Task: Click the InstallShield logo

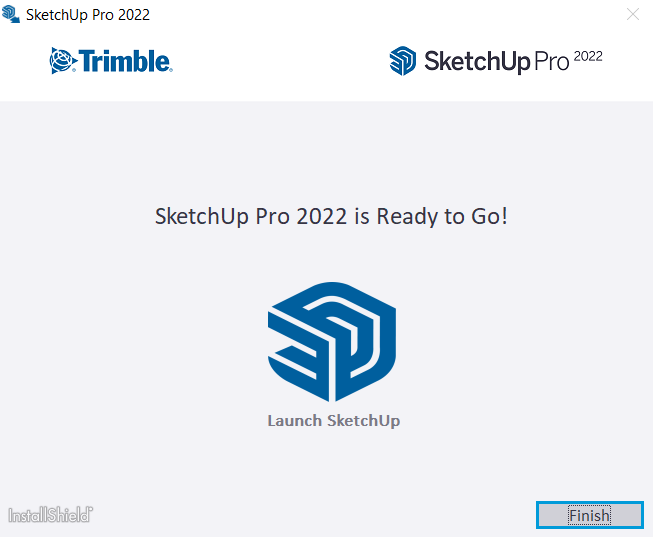Action: coord(50,515)
